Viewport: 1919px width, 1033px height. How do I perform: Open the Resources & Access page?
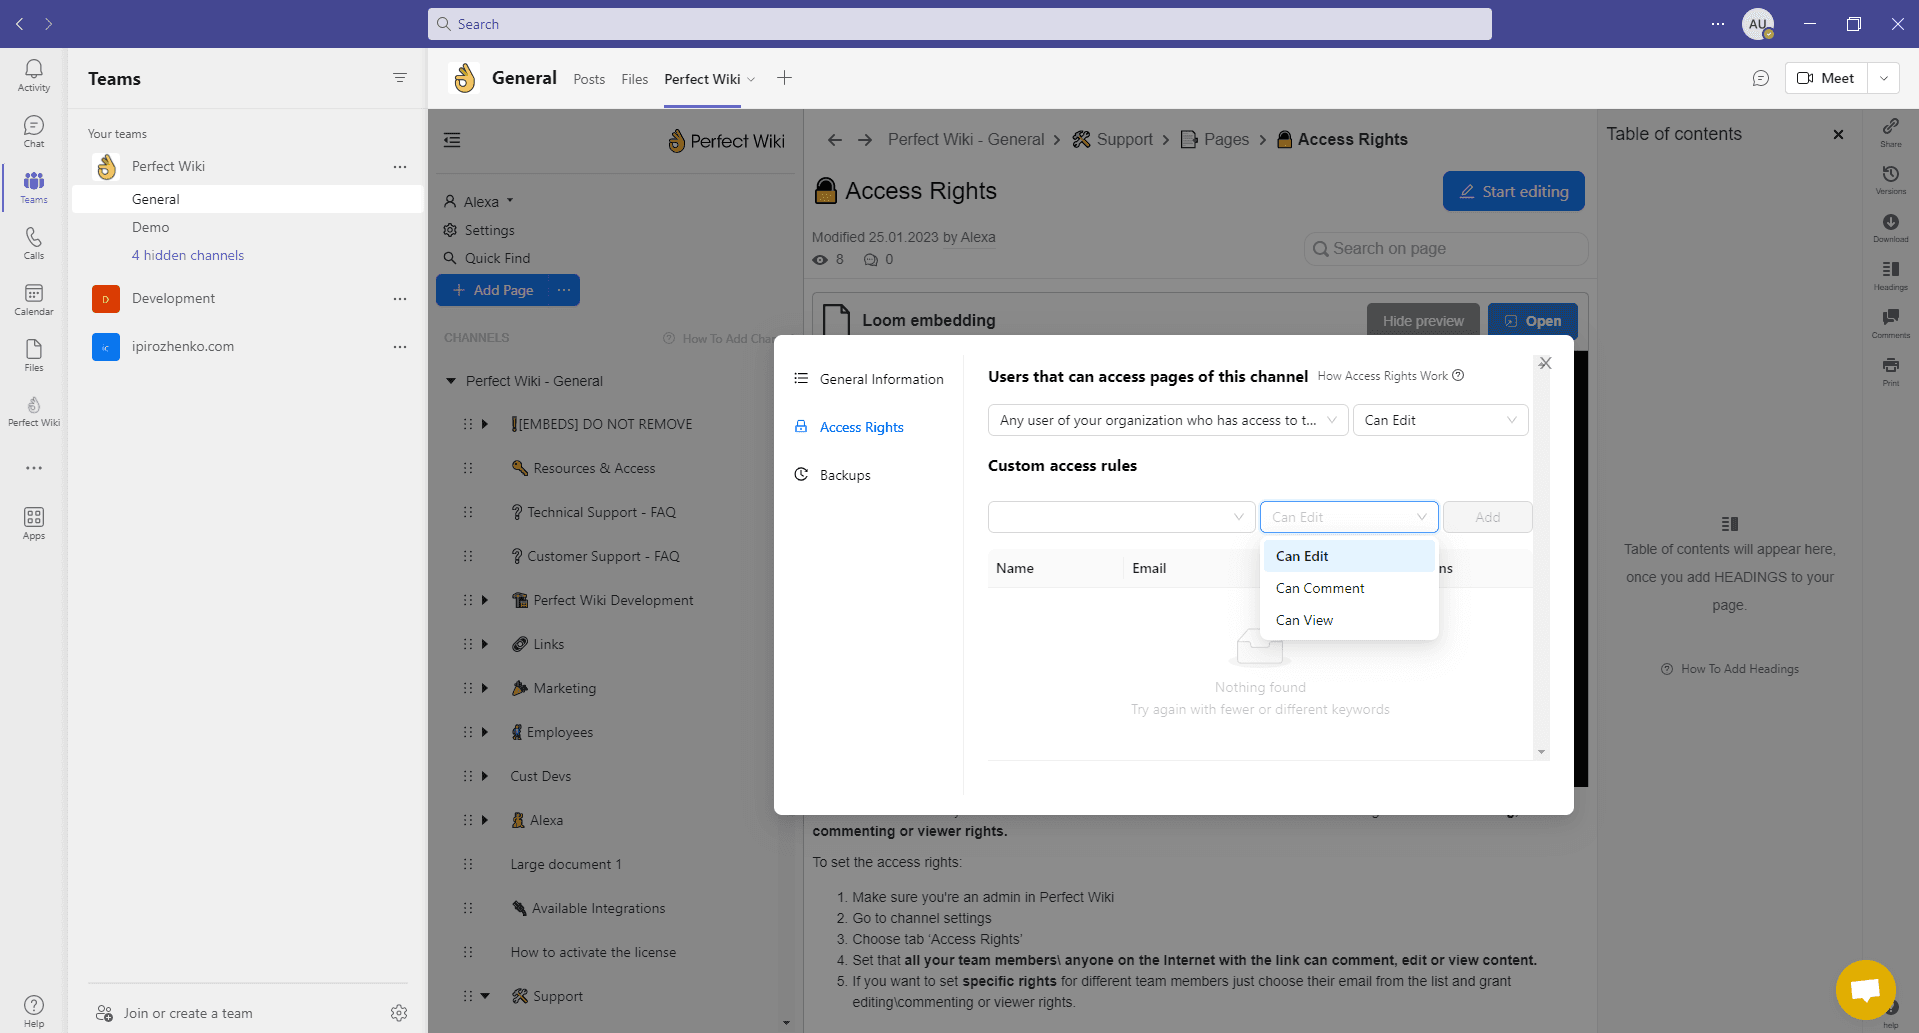tap(594, 468)
